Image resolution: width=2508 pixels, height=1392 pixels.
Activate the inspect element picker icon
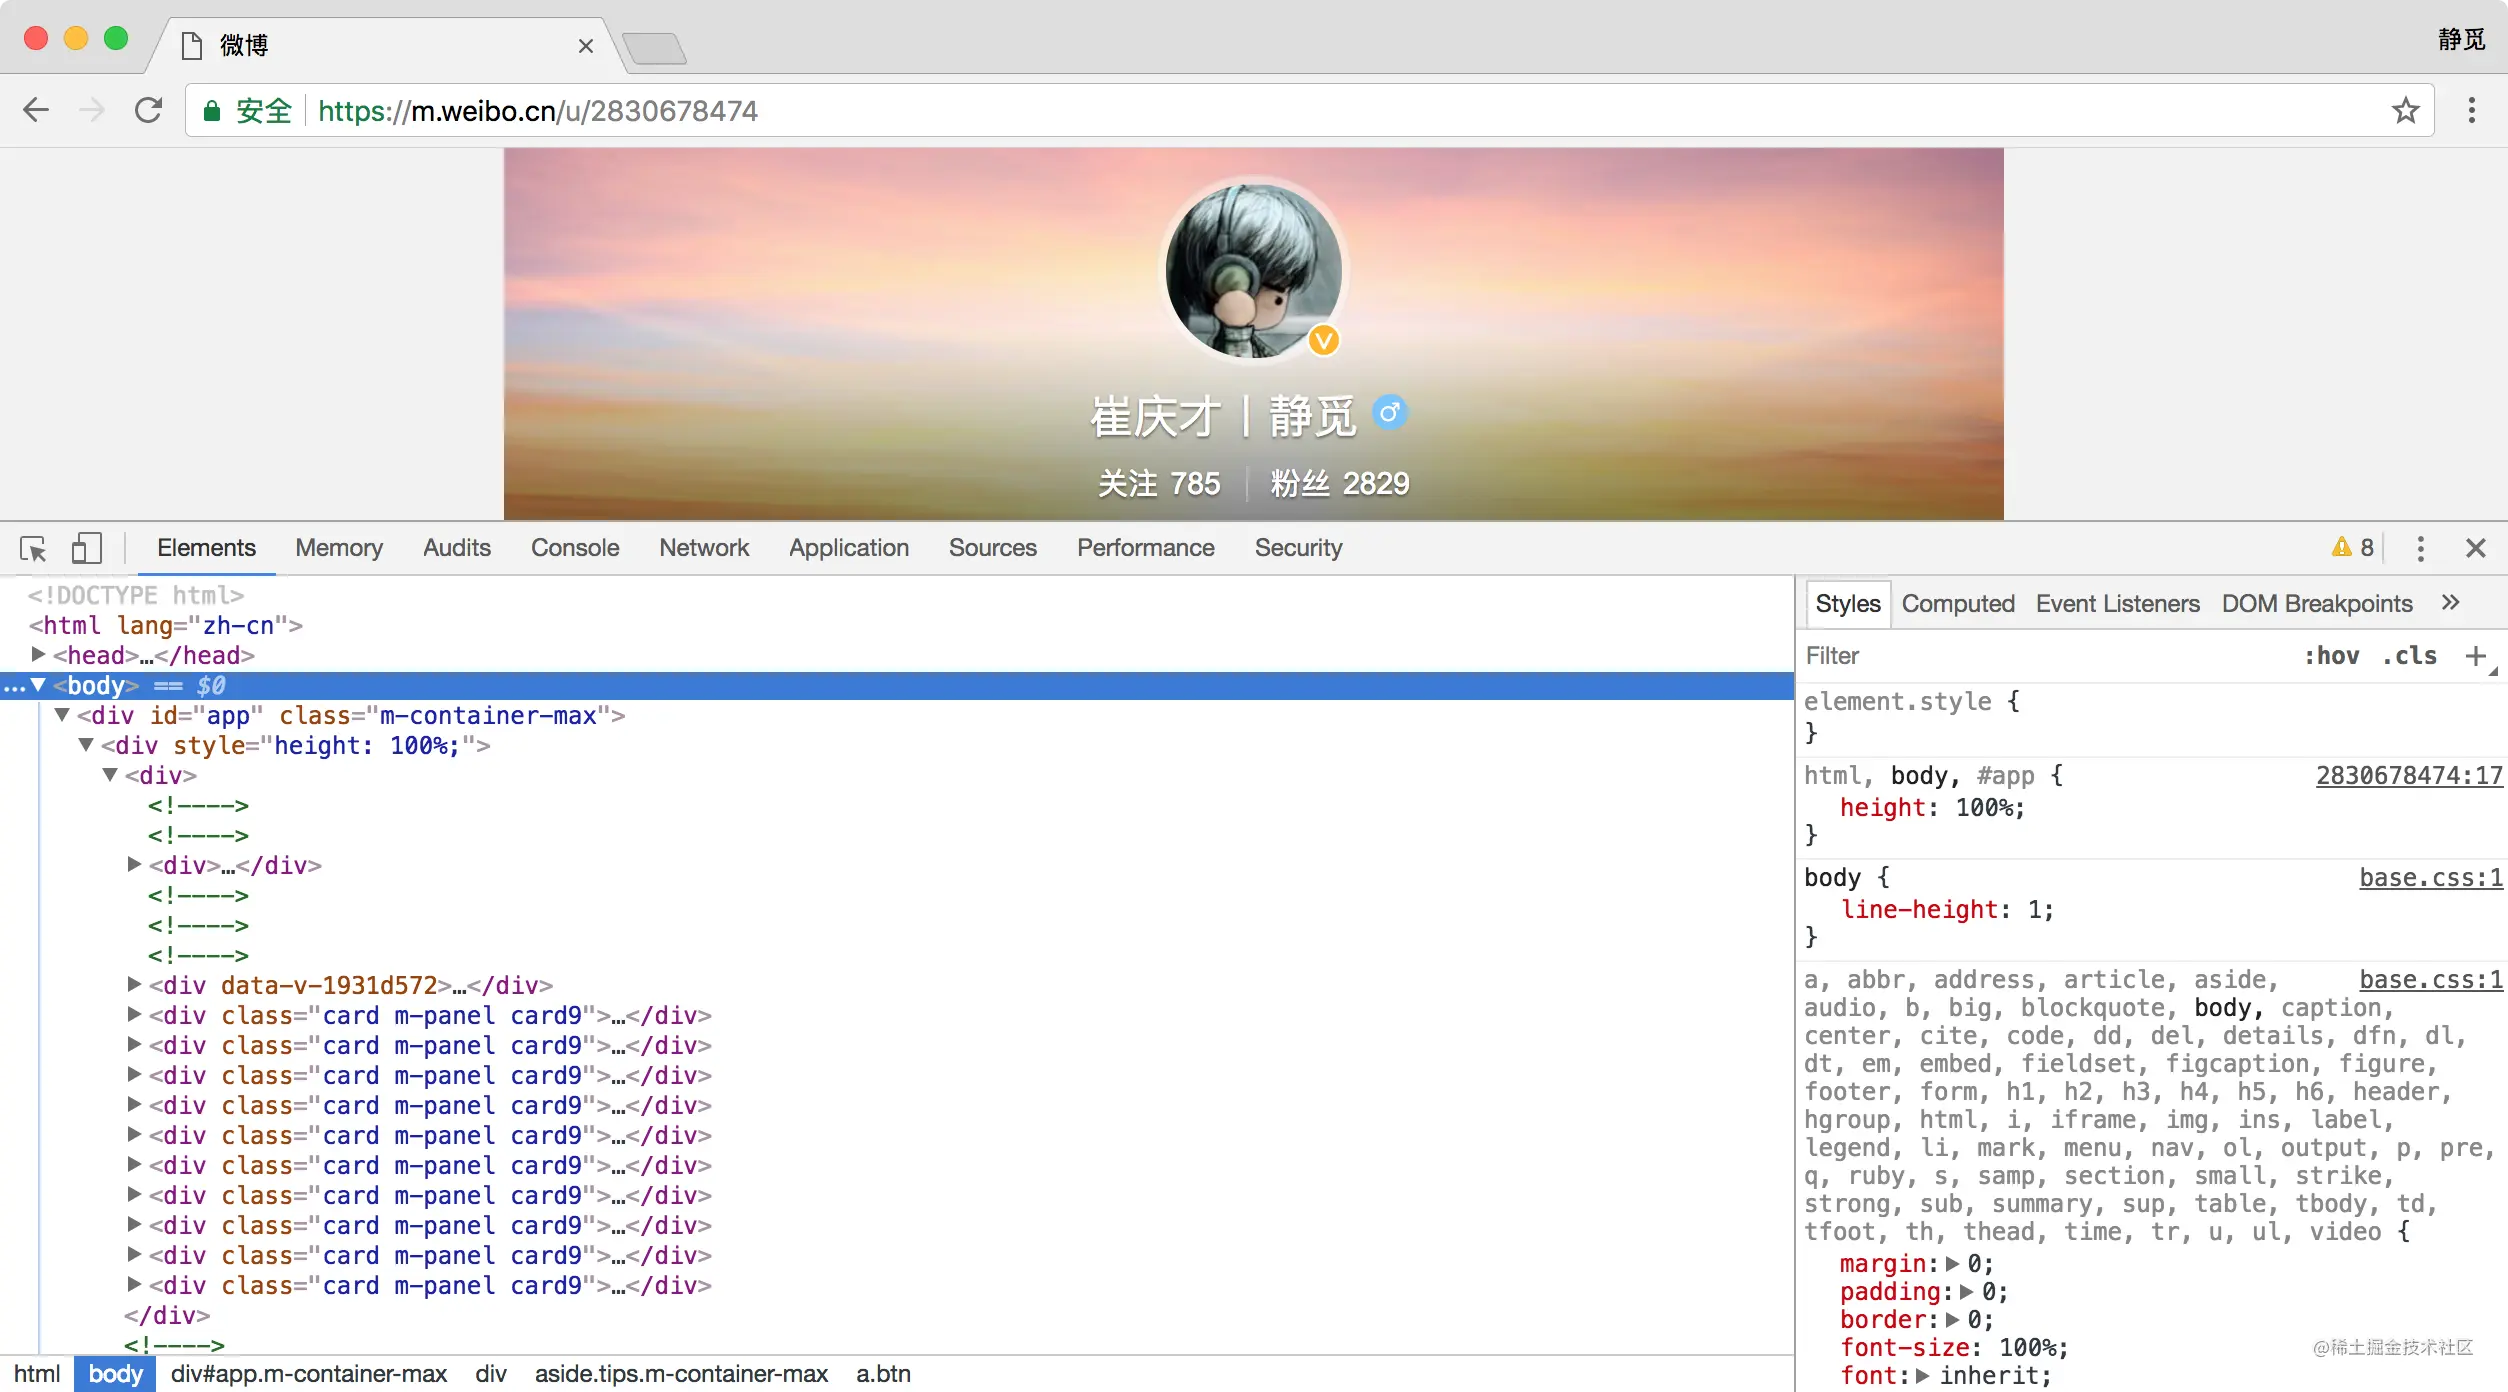33,548
